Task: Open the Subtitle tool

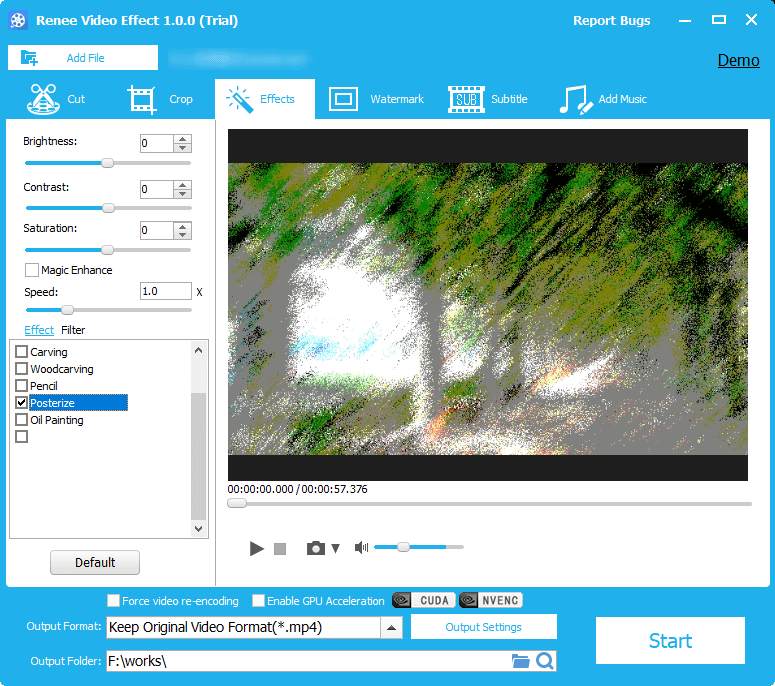Action: coord(465,99)
